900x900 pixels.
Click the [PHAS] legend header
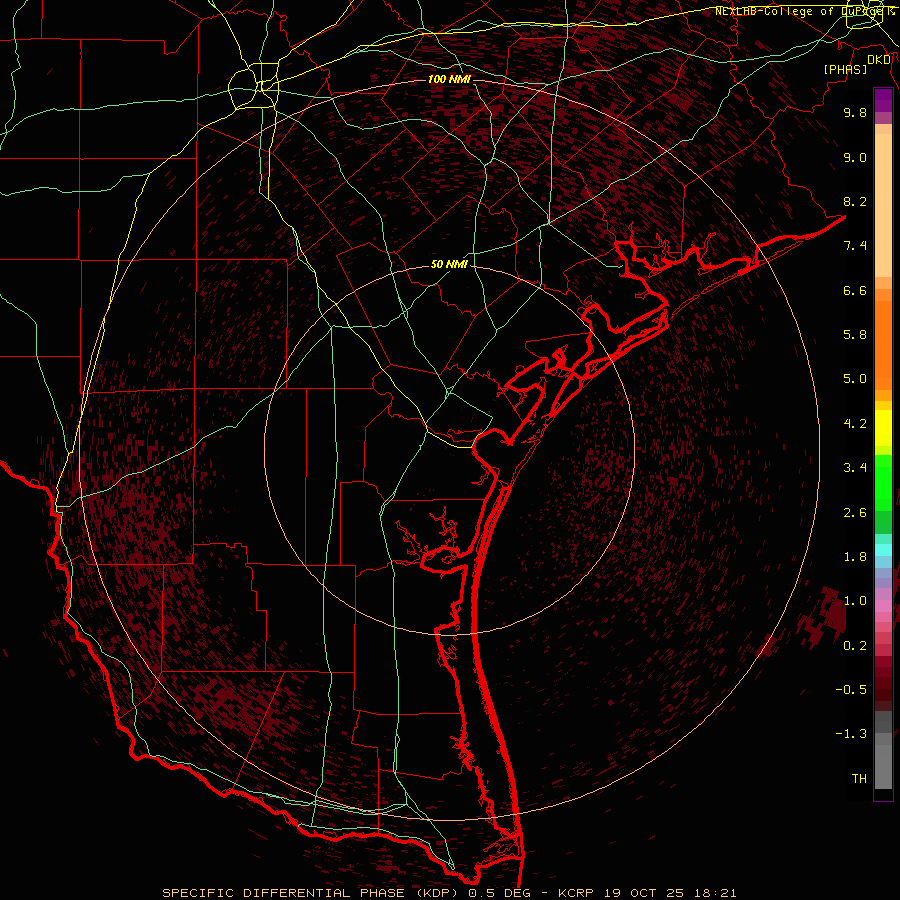(845, 69)
